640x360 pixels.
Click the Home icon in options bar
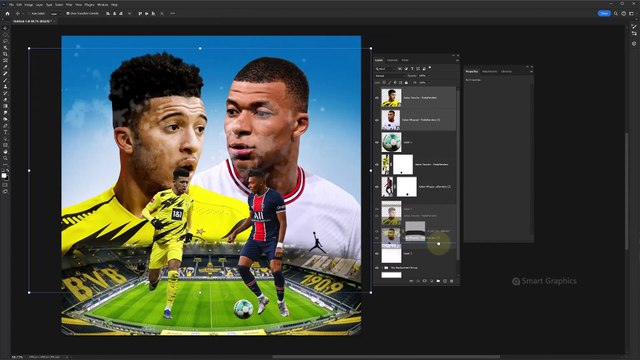pyautogui.click(x=7, y=13)
